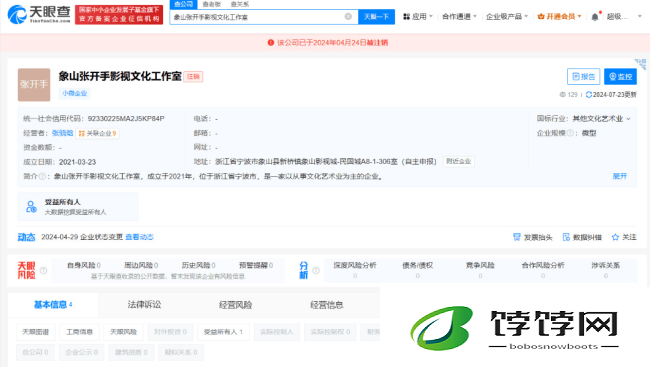This screenshot has width=650, height=367.
Task: Click the 发票抬头 invoice icon
Action: [517, 237]
